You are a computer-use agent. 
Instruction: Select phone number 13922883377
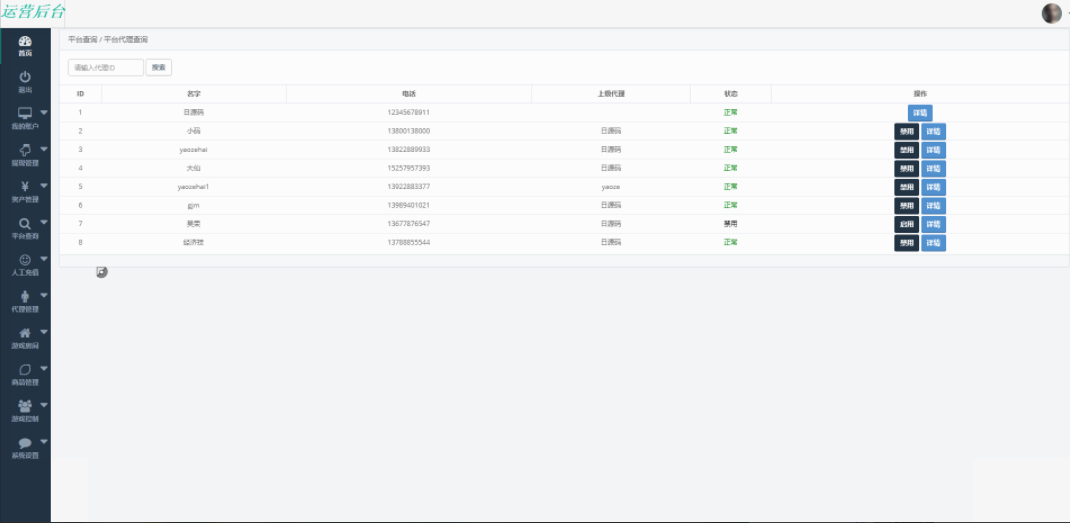point(409,186)
